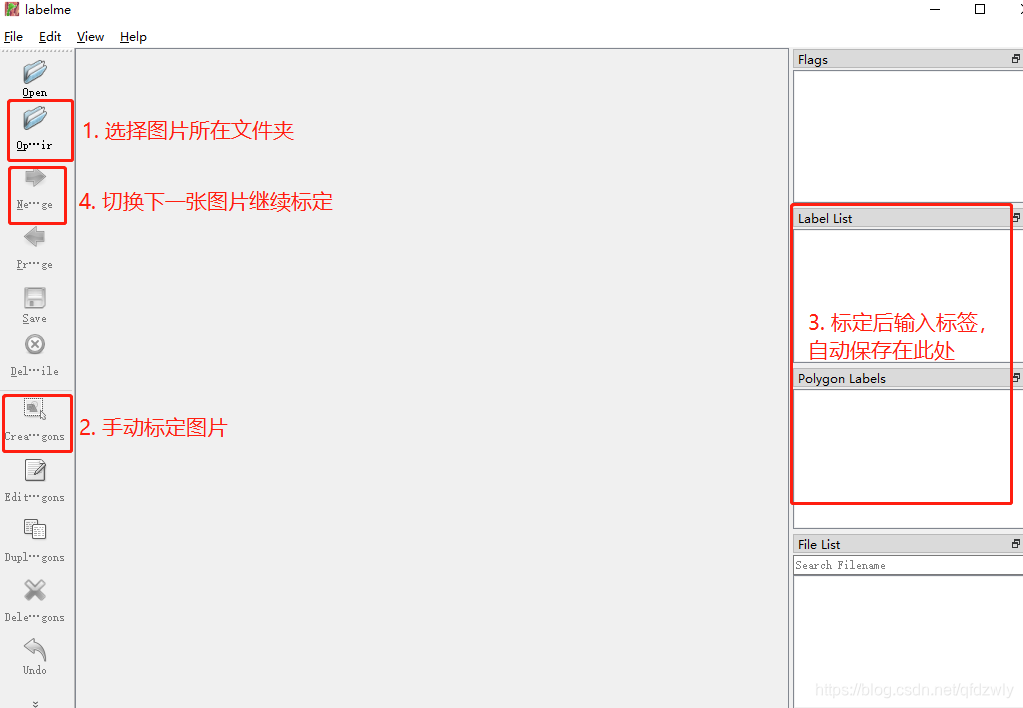Select the Create Polygons tool

tap(35, 408)
